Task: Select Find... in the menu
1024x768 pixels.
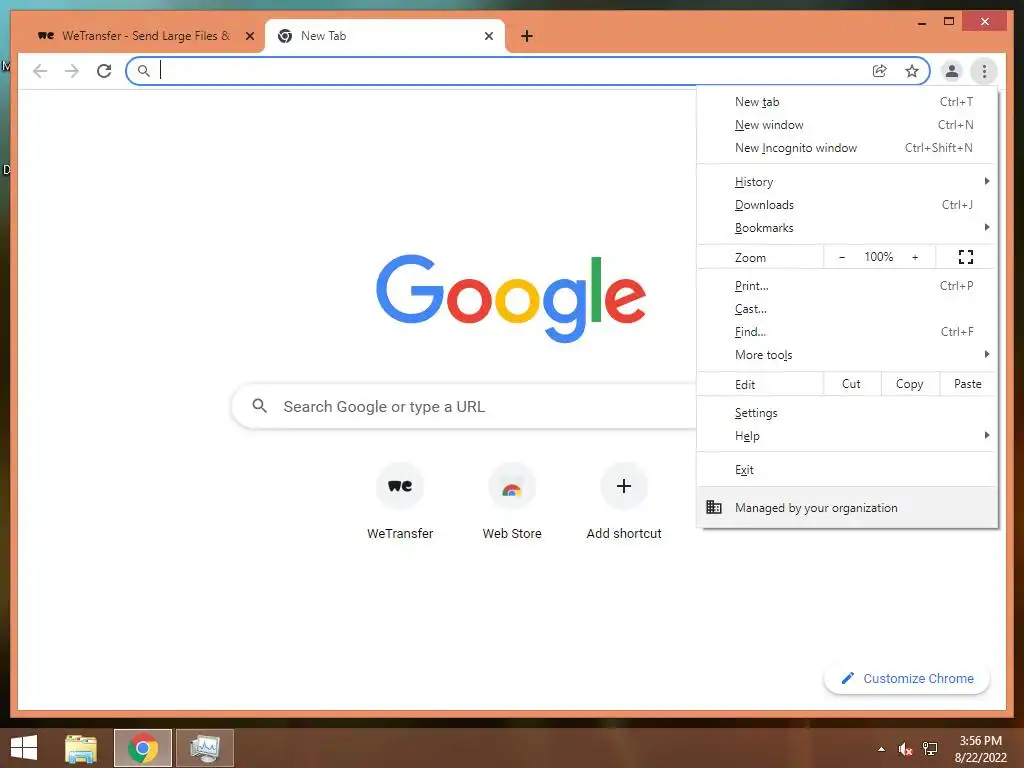Action: [847, 332]
